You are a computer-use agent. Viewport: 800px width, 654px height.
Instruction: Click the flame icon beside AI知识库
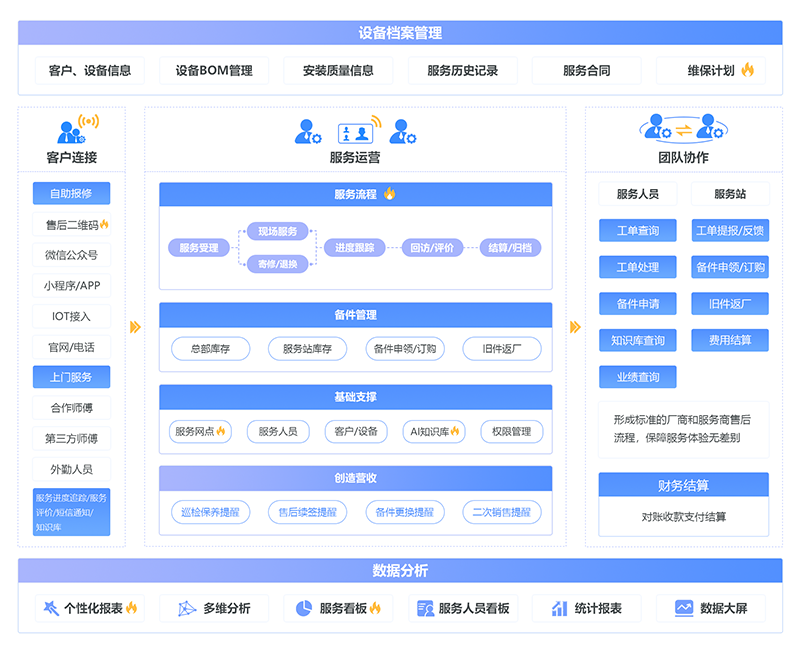(455, 431)
